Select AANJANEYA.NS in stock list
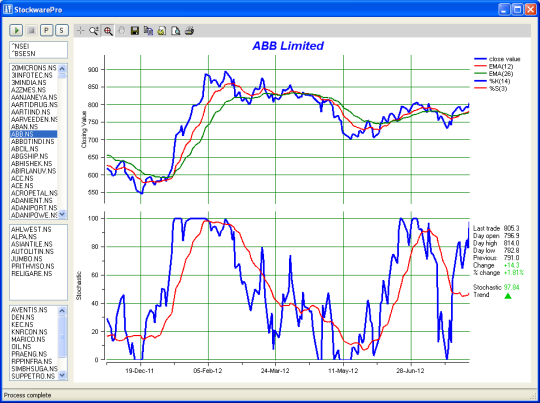The height and width of the screenshot is (403, 540). [x=34, y=97]
